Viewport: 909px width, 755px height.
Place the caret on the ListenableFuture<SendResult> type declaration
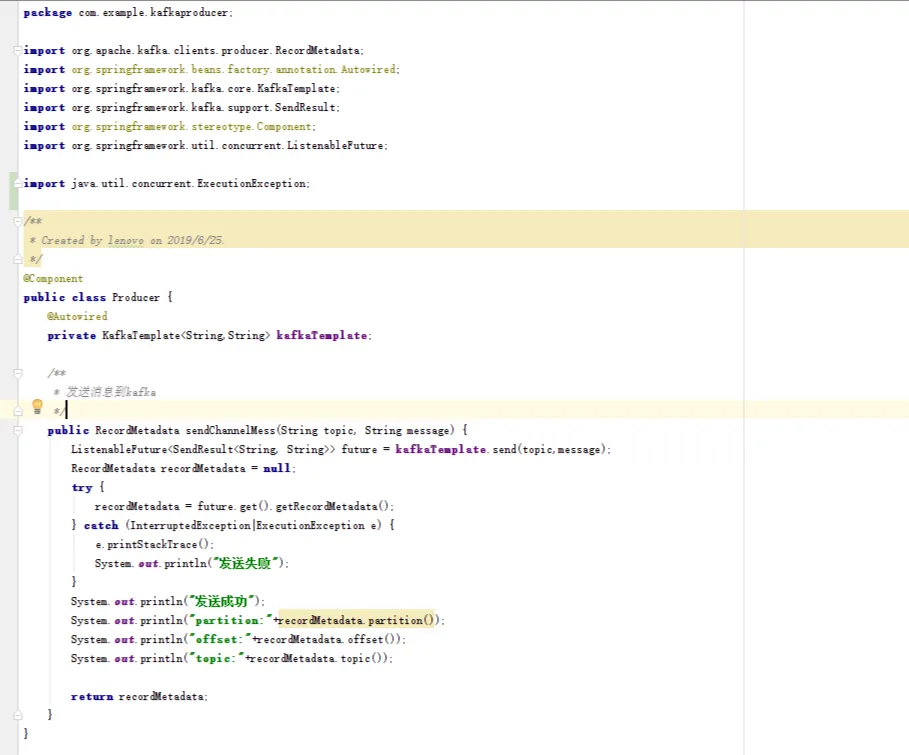pos(203,449)
